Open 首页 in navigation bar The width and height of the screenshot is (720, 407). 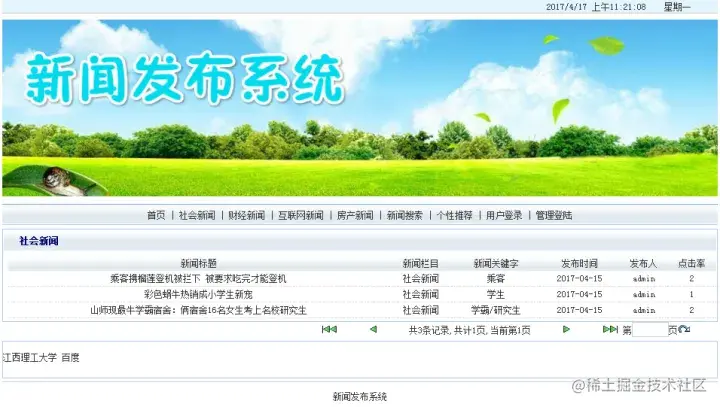[156, 215]
